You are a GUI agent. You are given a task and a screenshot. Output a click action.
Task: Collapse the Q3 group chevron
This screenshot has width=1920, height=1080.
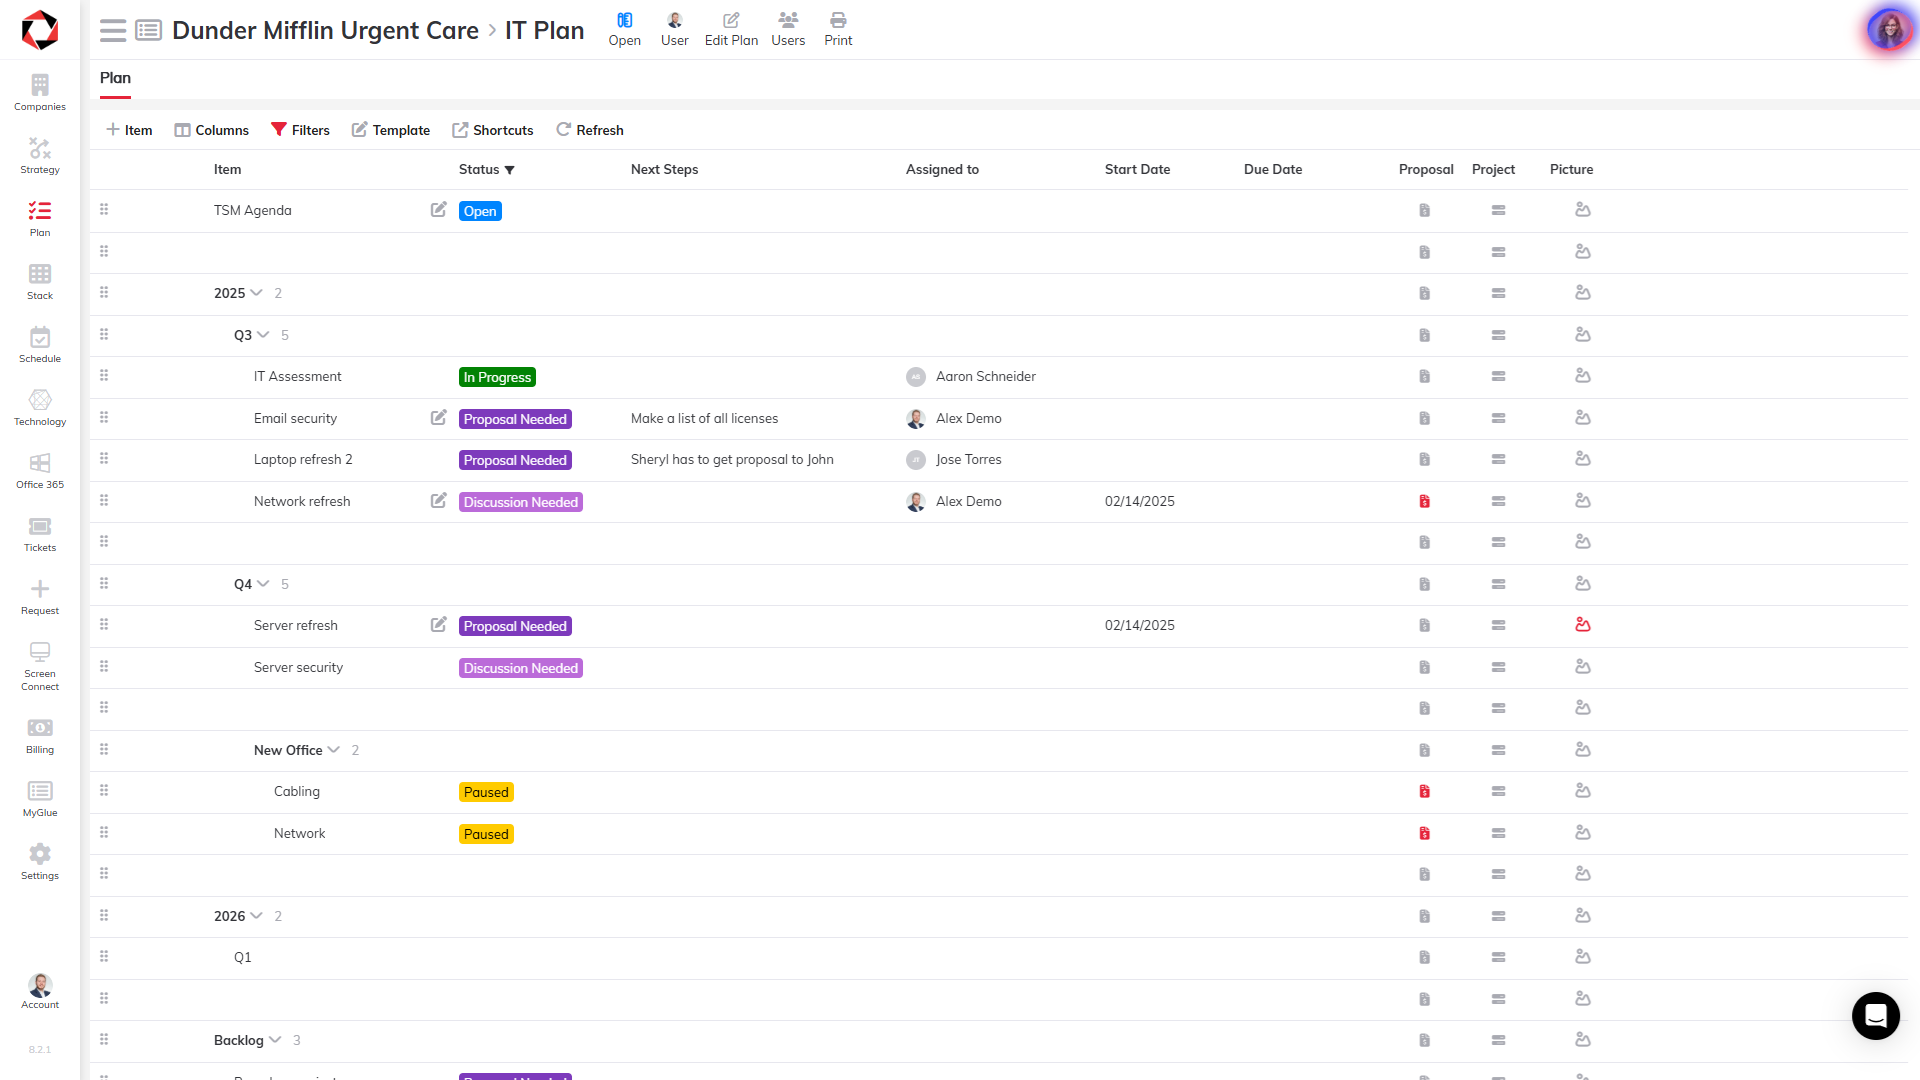(263, 335)
